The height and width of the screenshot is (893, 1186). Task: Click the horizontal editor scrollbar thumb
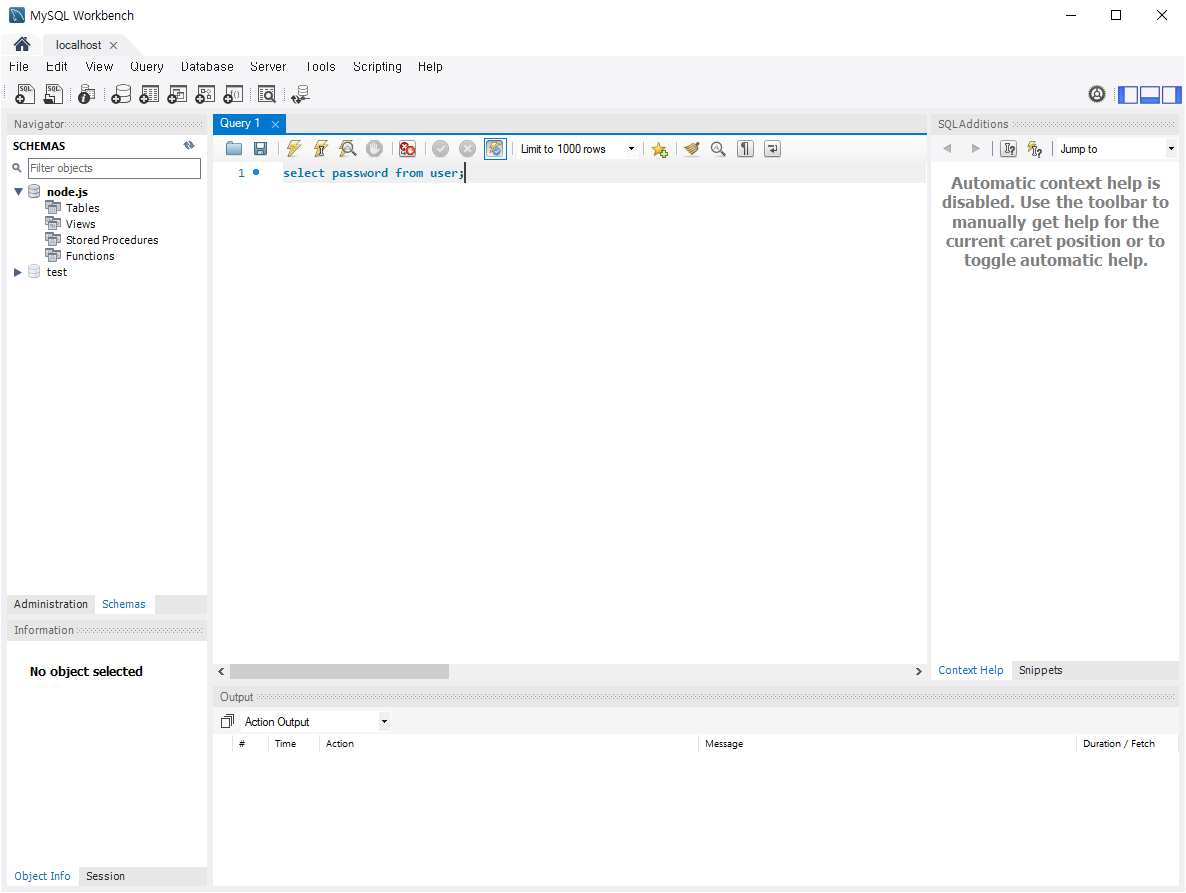pyautogui.click(x=339, y=671)
